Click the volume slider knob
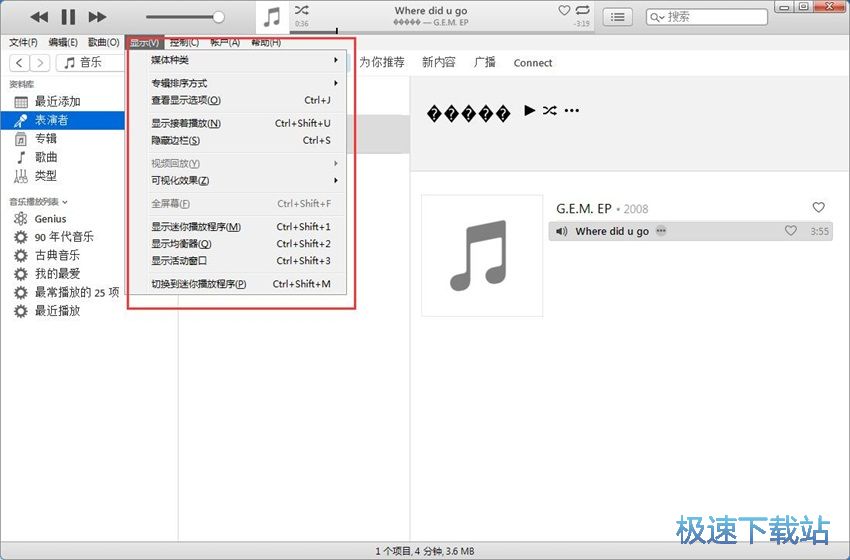The width and height of the screenshot is (850, 560). pos(218,17)
